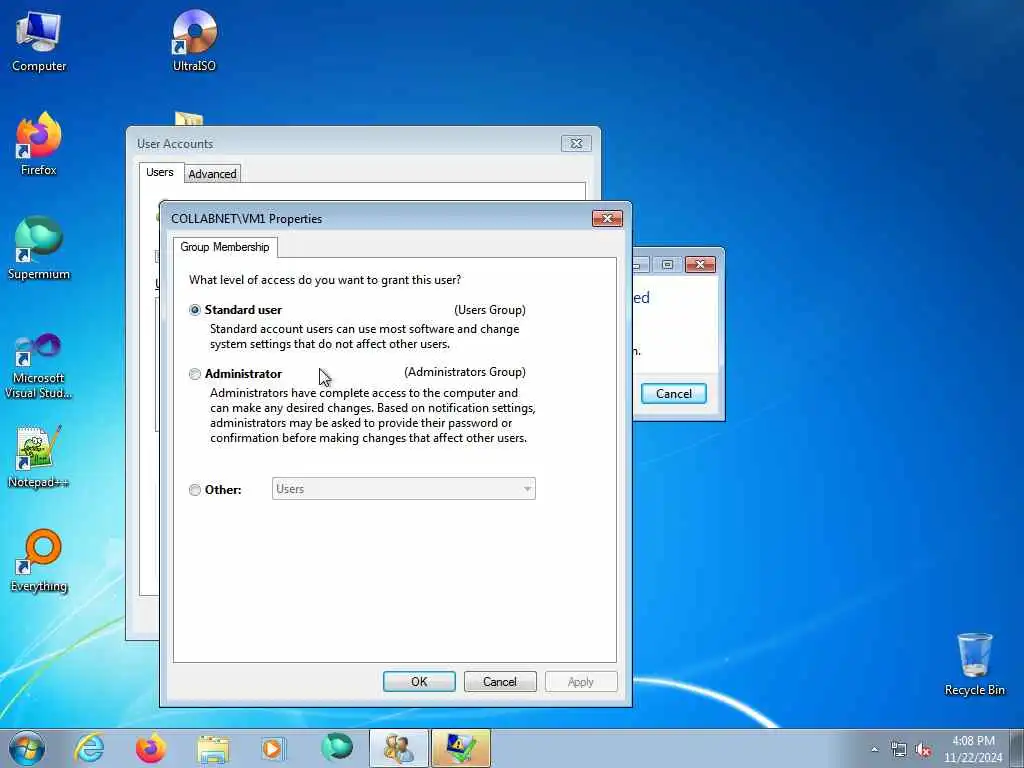Screen dimensions: 1024x768
Task: Cancel the VM1 Properties dialog
Action: pyautogui.click(x=500, y=682)
